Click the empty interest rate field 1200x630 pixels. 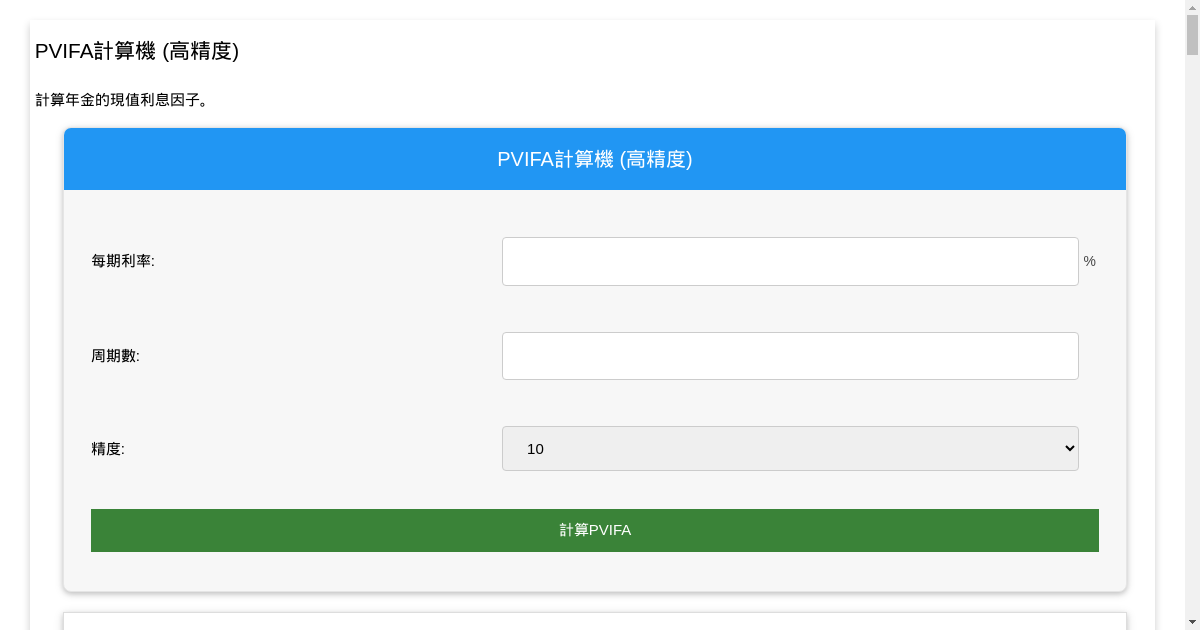[x=790, y=261]
